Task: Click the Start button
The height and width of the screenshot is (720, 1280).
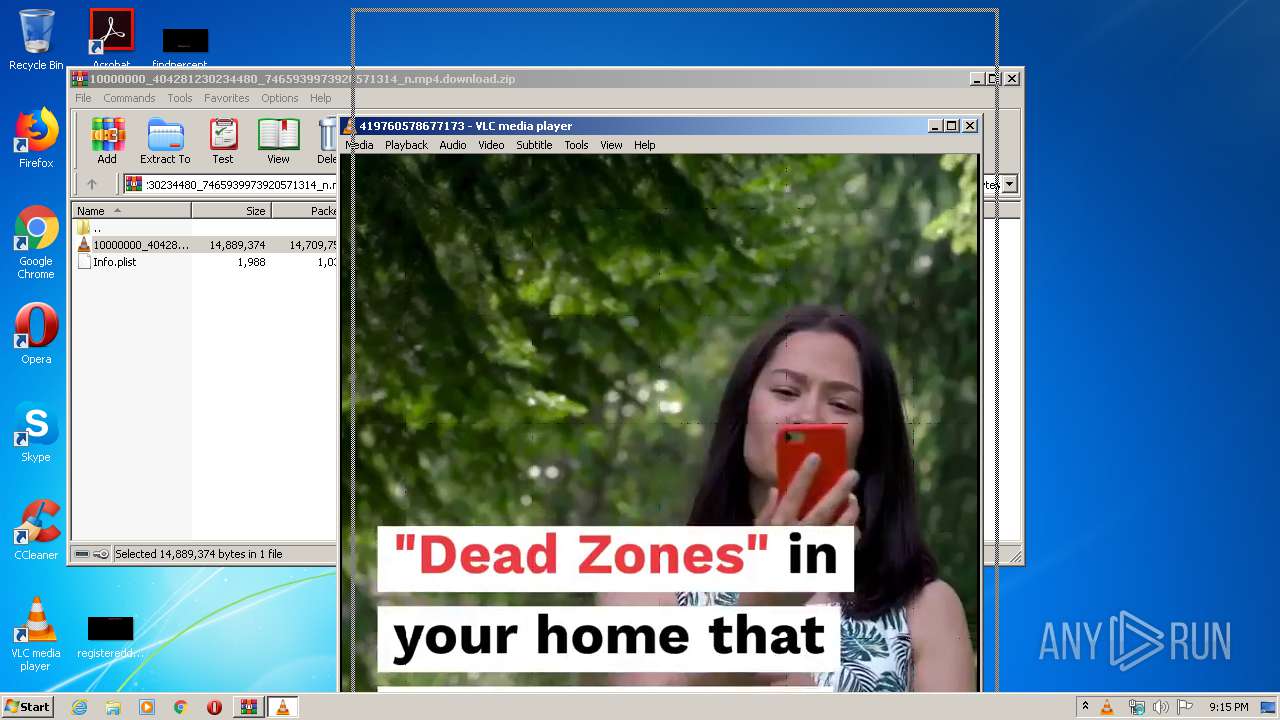Action: [27, 707]
